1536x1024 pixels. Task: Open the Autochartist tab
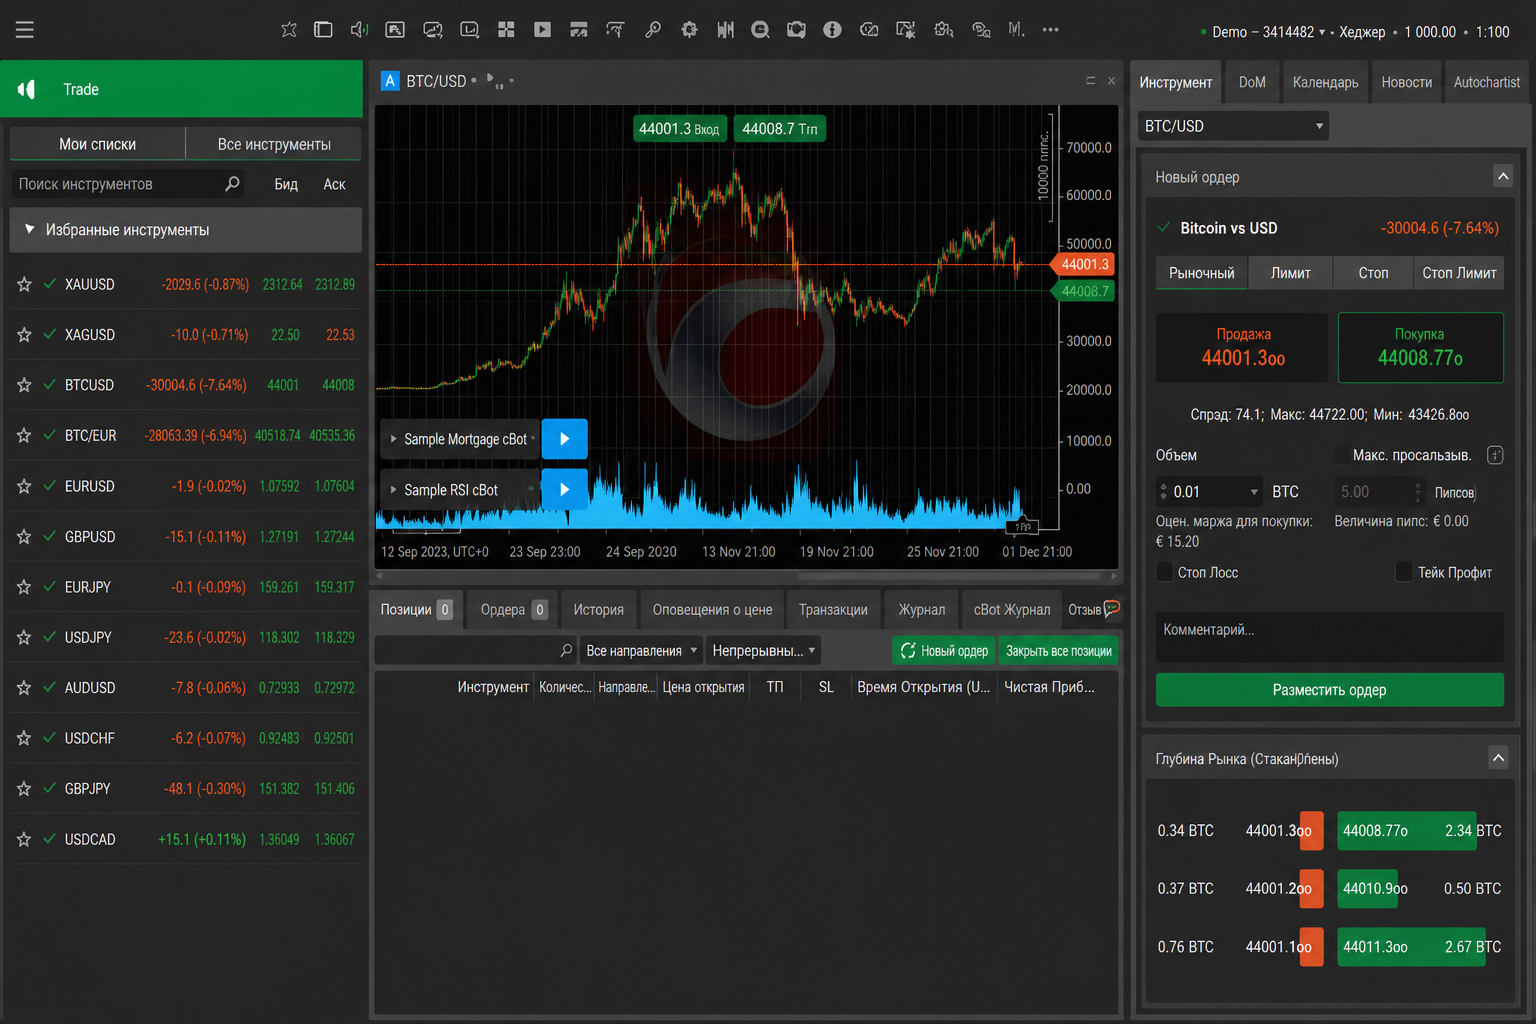(x=1486, y=82)
